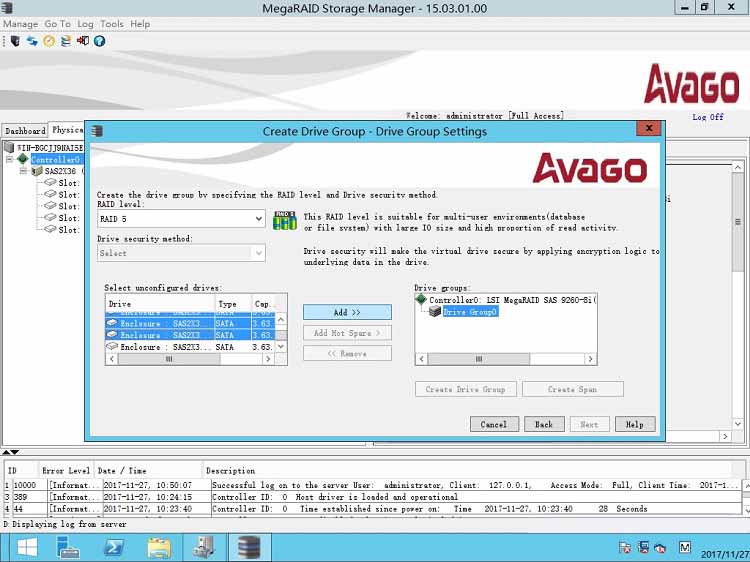Click the blue refresh arrows toolbar icon

(32, 41)
